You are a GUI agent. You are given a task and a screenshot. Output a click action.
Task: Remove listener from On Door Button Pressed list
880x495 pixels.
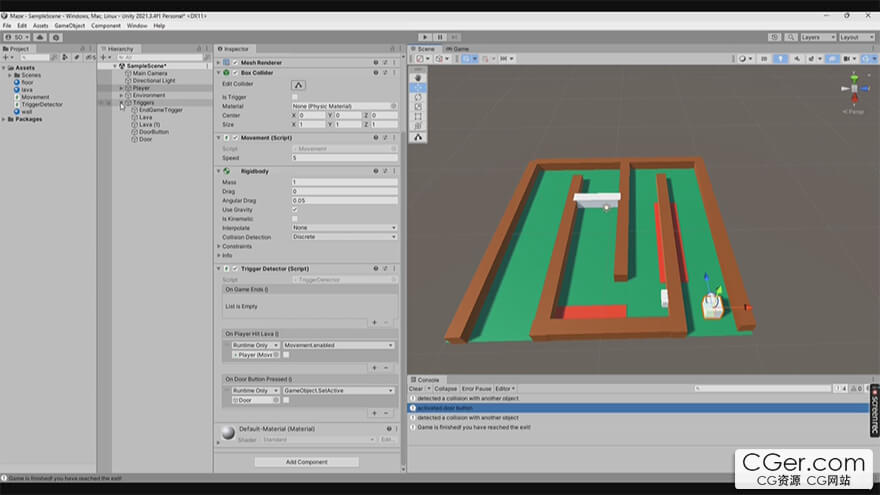386,414
